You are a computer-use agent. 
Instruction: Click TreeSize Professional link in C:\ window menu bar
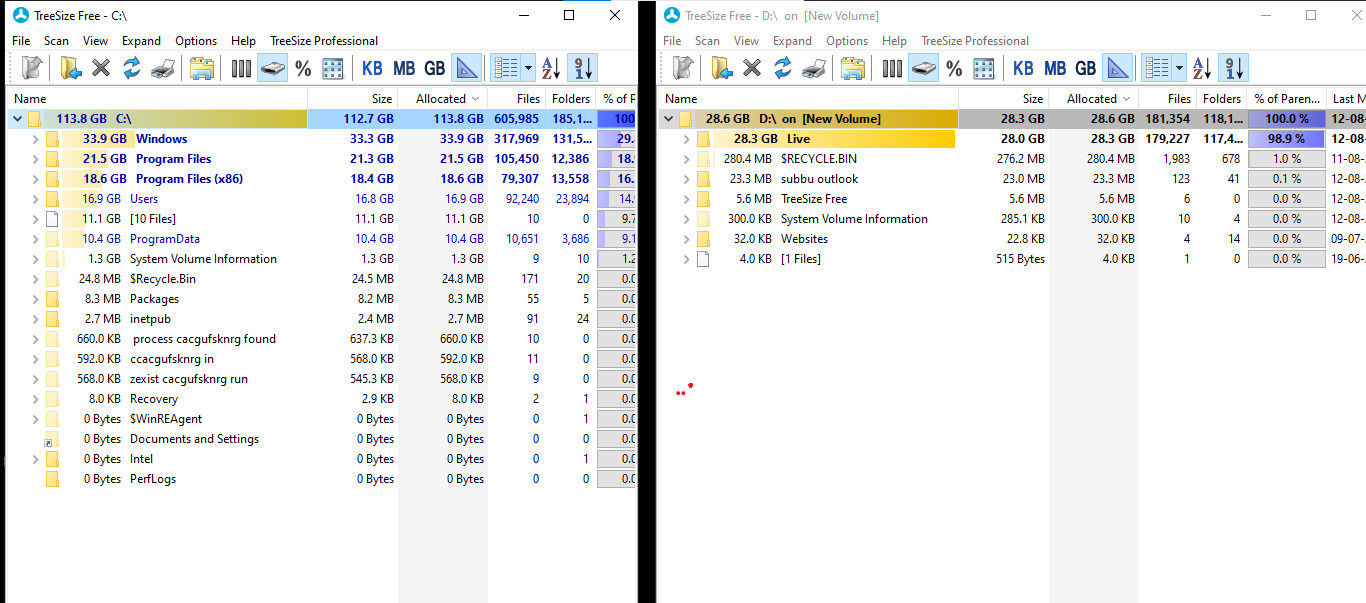point(324,41)
